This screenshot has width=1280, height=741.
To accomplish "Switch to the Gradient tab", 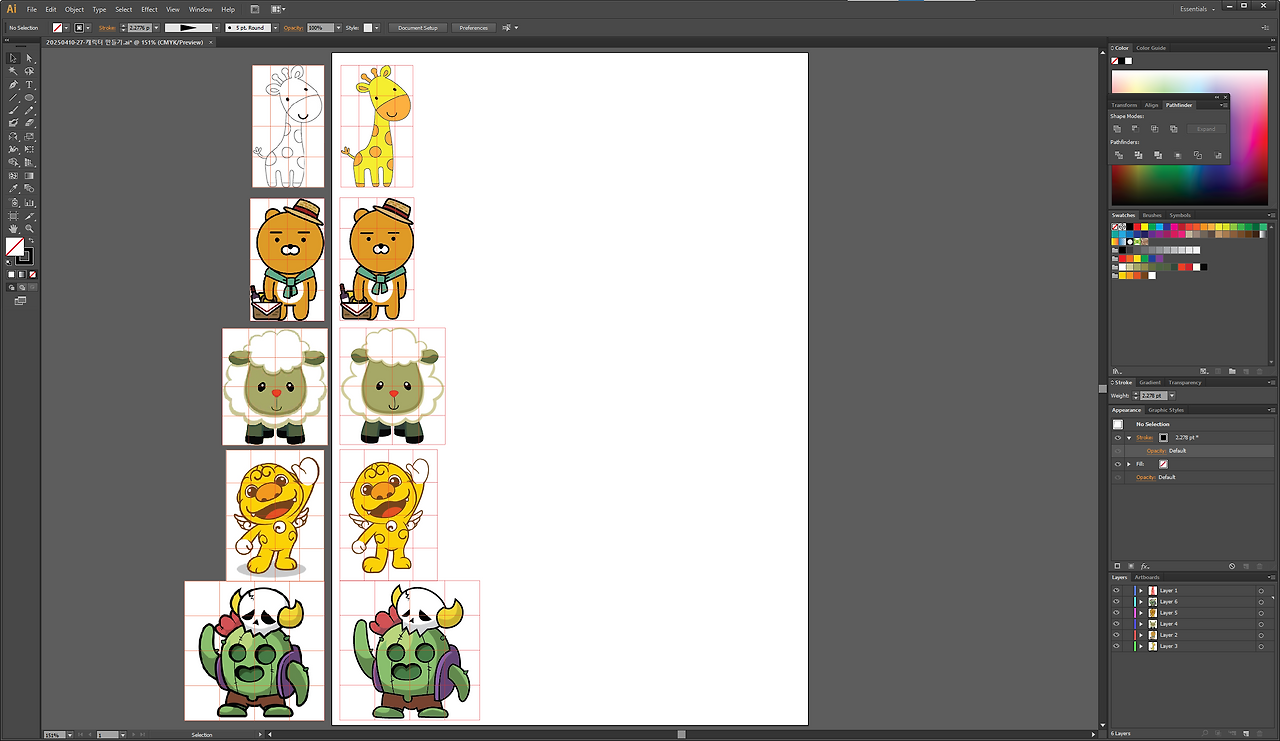I will (x=1150, y=382).
